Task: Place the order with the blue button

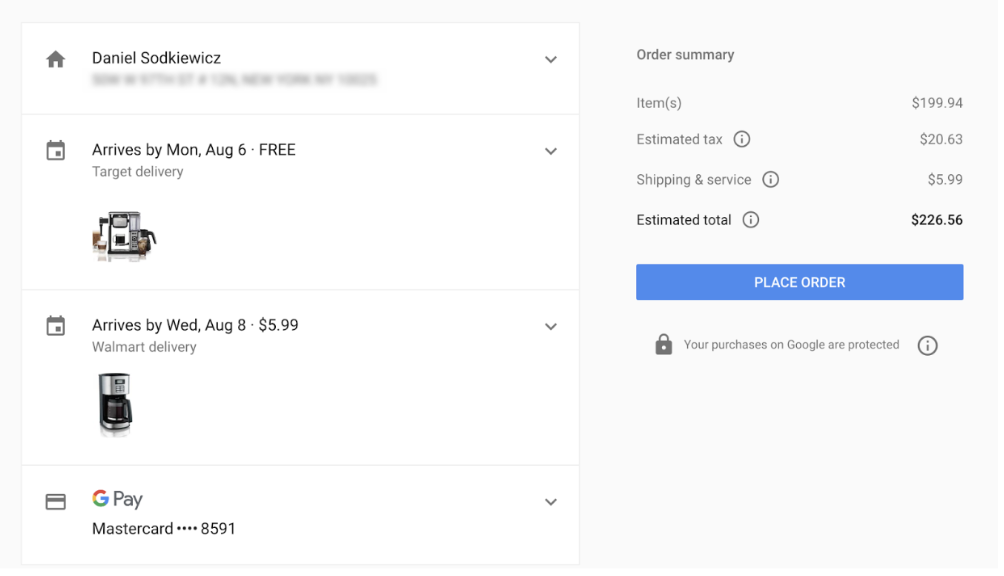Action: 799,282
